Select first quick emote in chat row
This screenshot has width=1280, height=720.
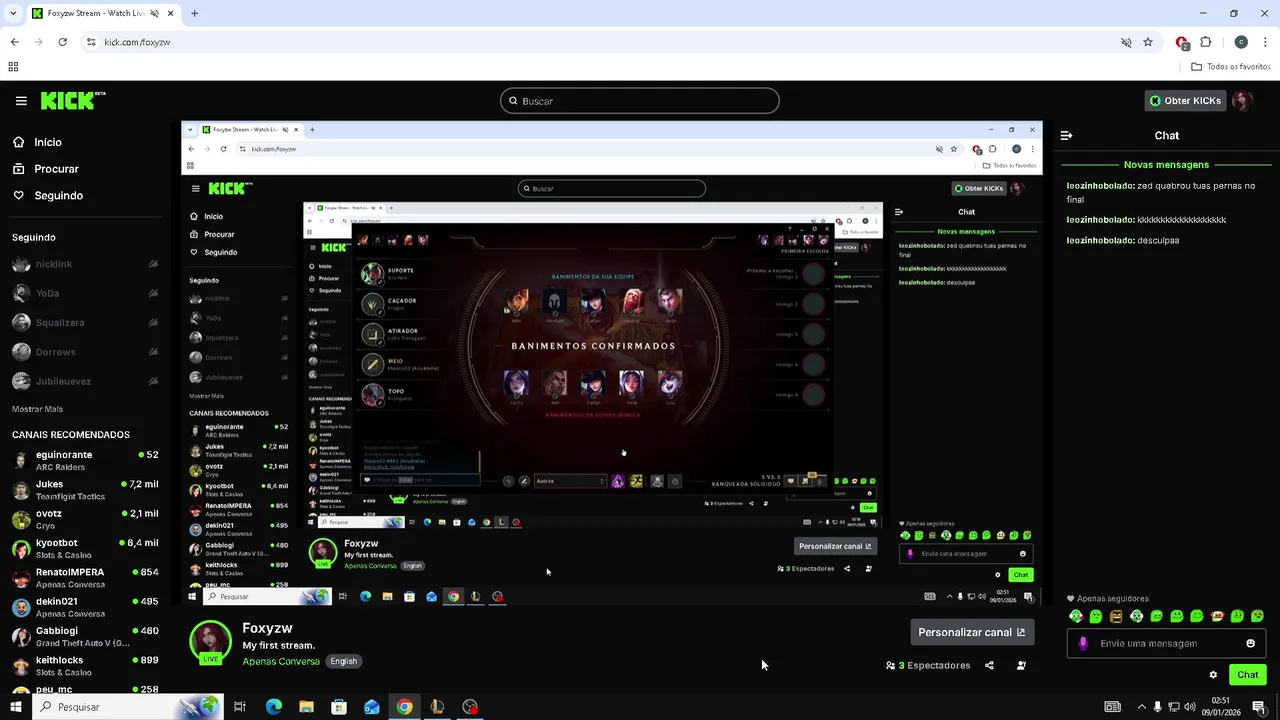pyautogui.click(x=1076, y=616)
